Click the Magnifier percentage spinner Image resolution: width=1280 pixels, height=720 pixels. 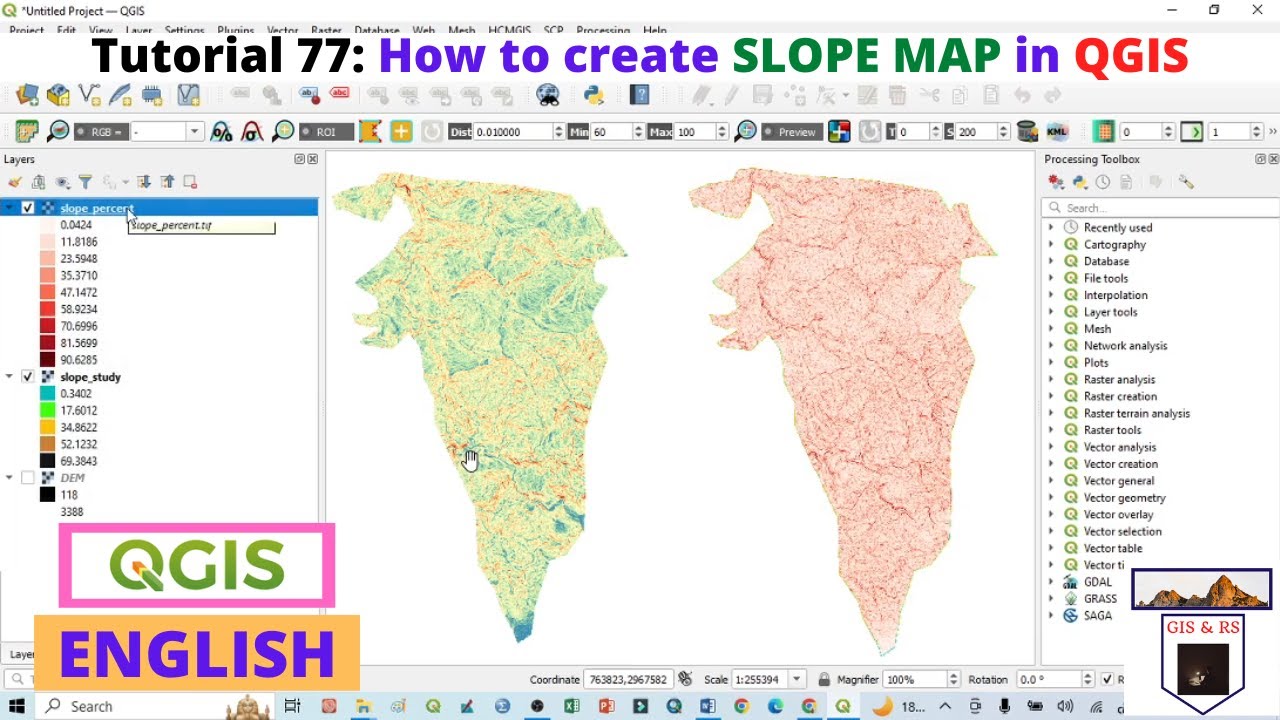(x=953, y=679)
